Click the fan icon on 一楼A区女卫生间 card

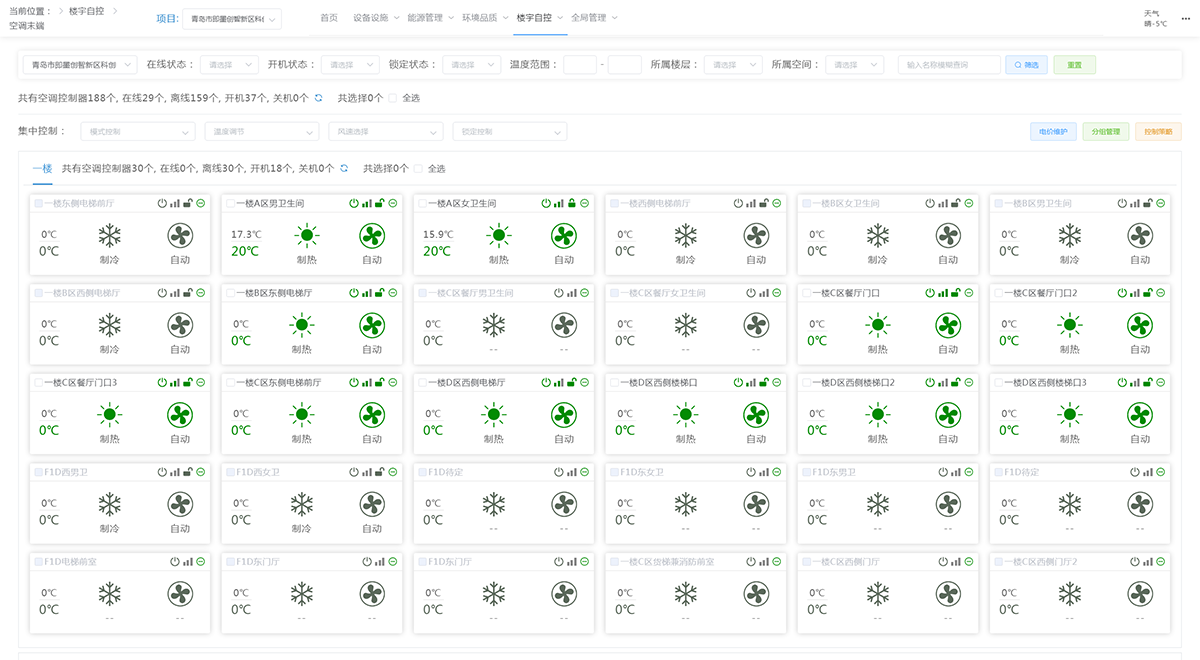[x=564, y=236]
